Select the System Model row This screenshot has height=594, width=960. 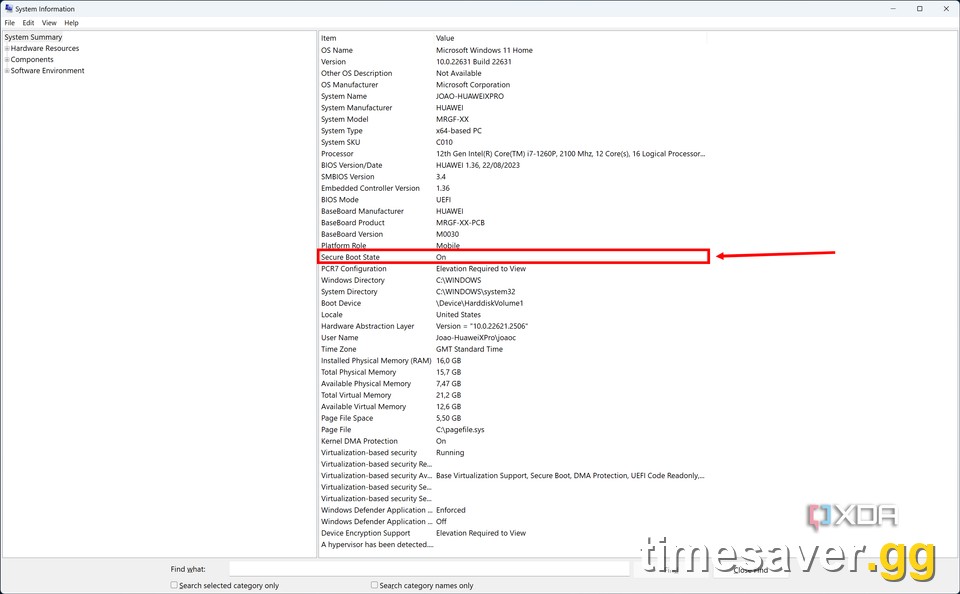point(512,119)
